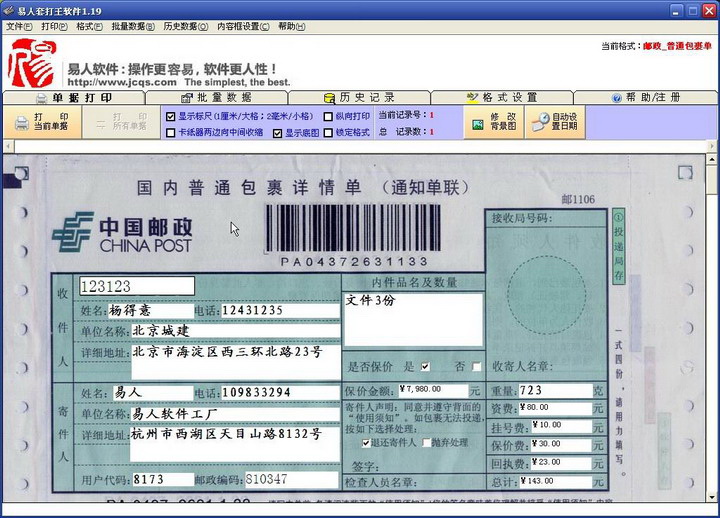Toggle 退还寄件人 checkbox
The height and width of the screenshot is (518, 720).
(x=366, y=443)
